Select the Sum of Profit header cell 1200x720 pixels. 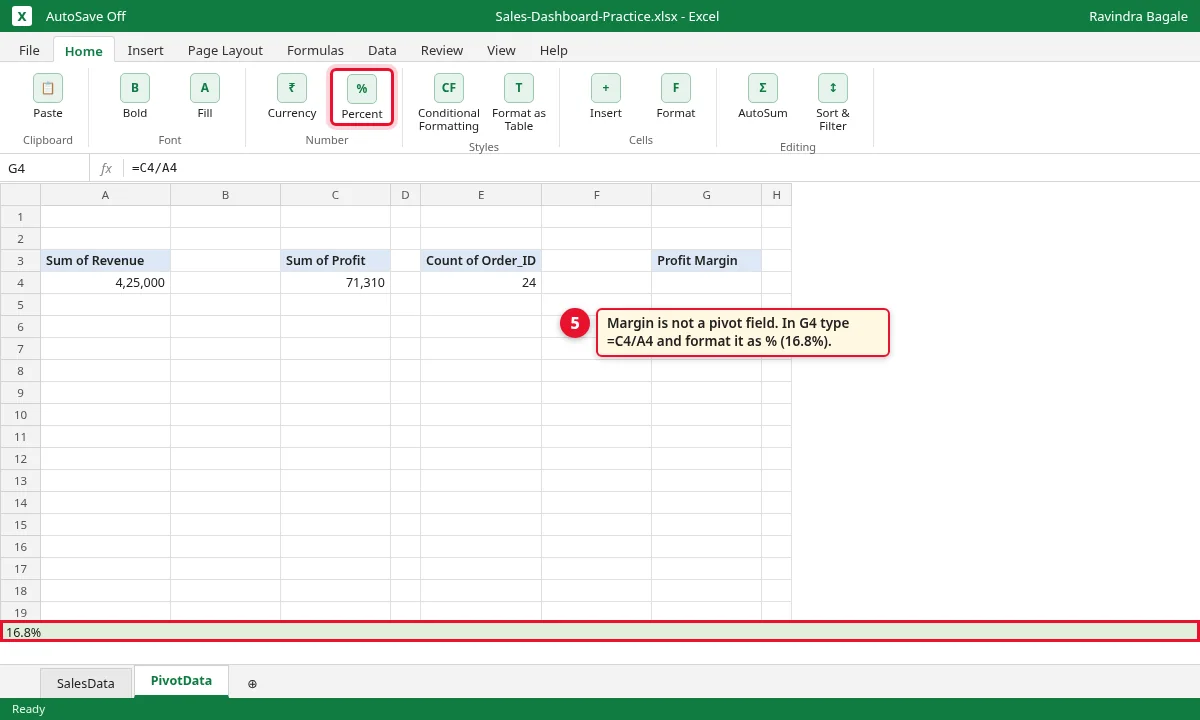(336, 261)
